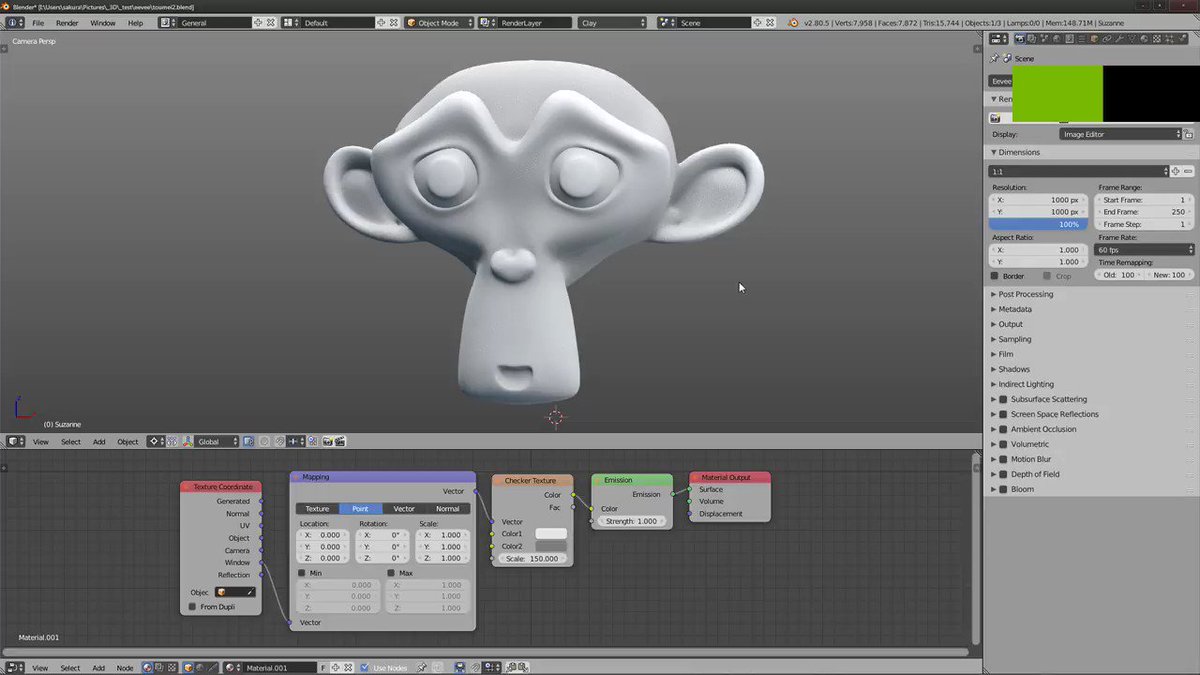Viewport: 1200px width, 675px height.
Task: Enable Min checkbox in Mapping node
Action: (302, 573)
